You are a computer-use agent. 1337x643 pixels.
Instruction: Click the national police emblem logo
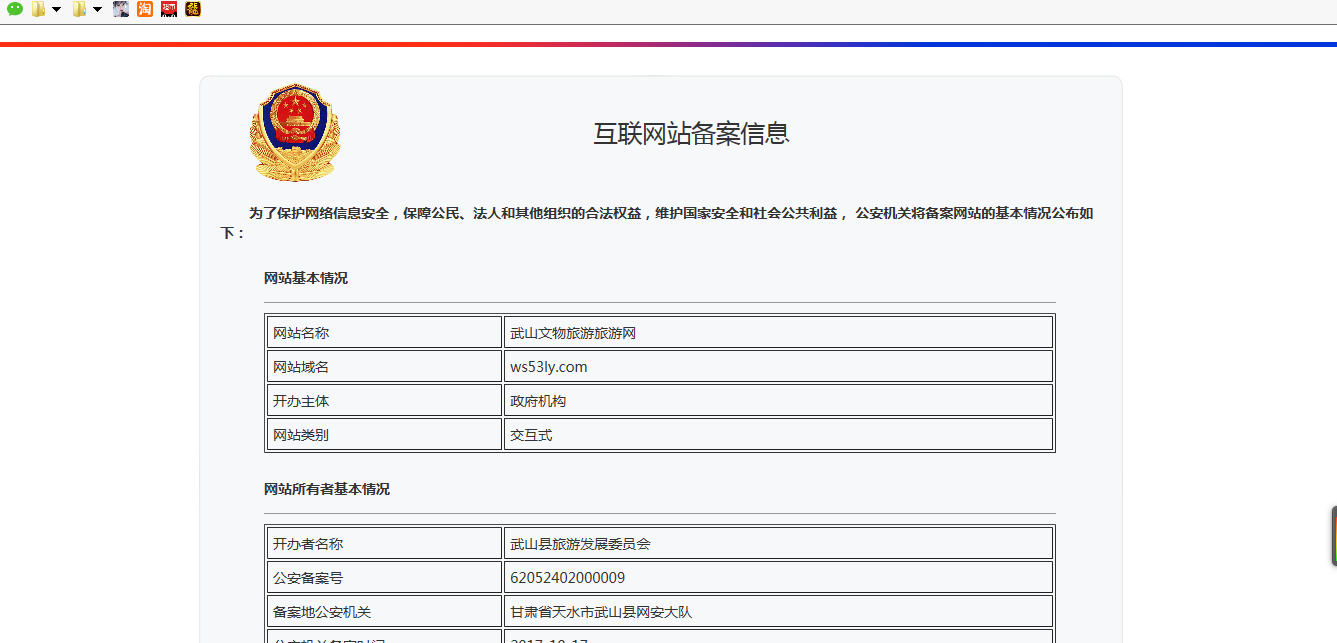(x=295, y=132)
